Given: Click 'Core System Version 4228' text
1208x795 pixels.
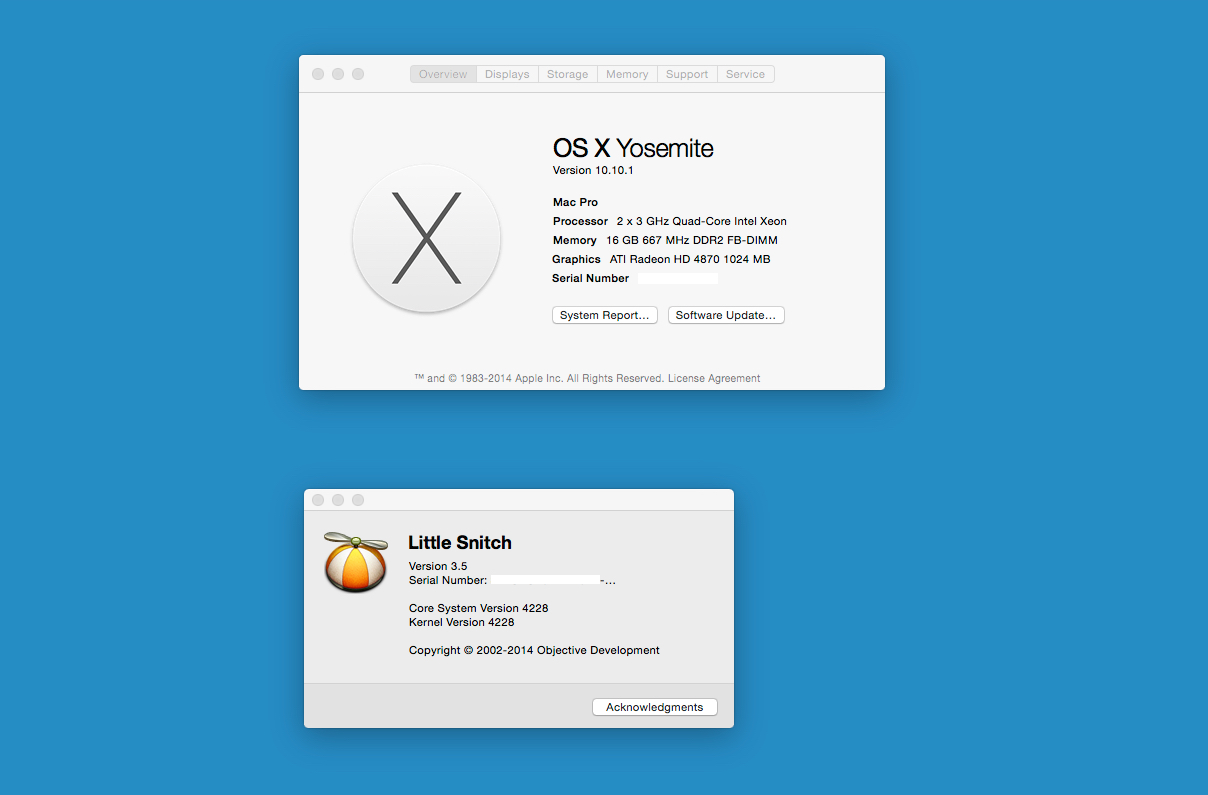Looking at the screenshot, I should tap(479, 608).
